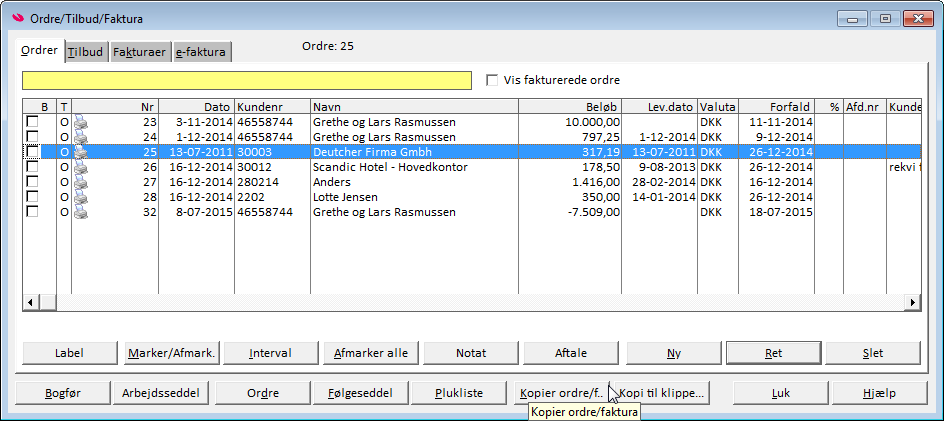
Task: Close the dialog with Luk
Action: click(x=780, y=394)
